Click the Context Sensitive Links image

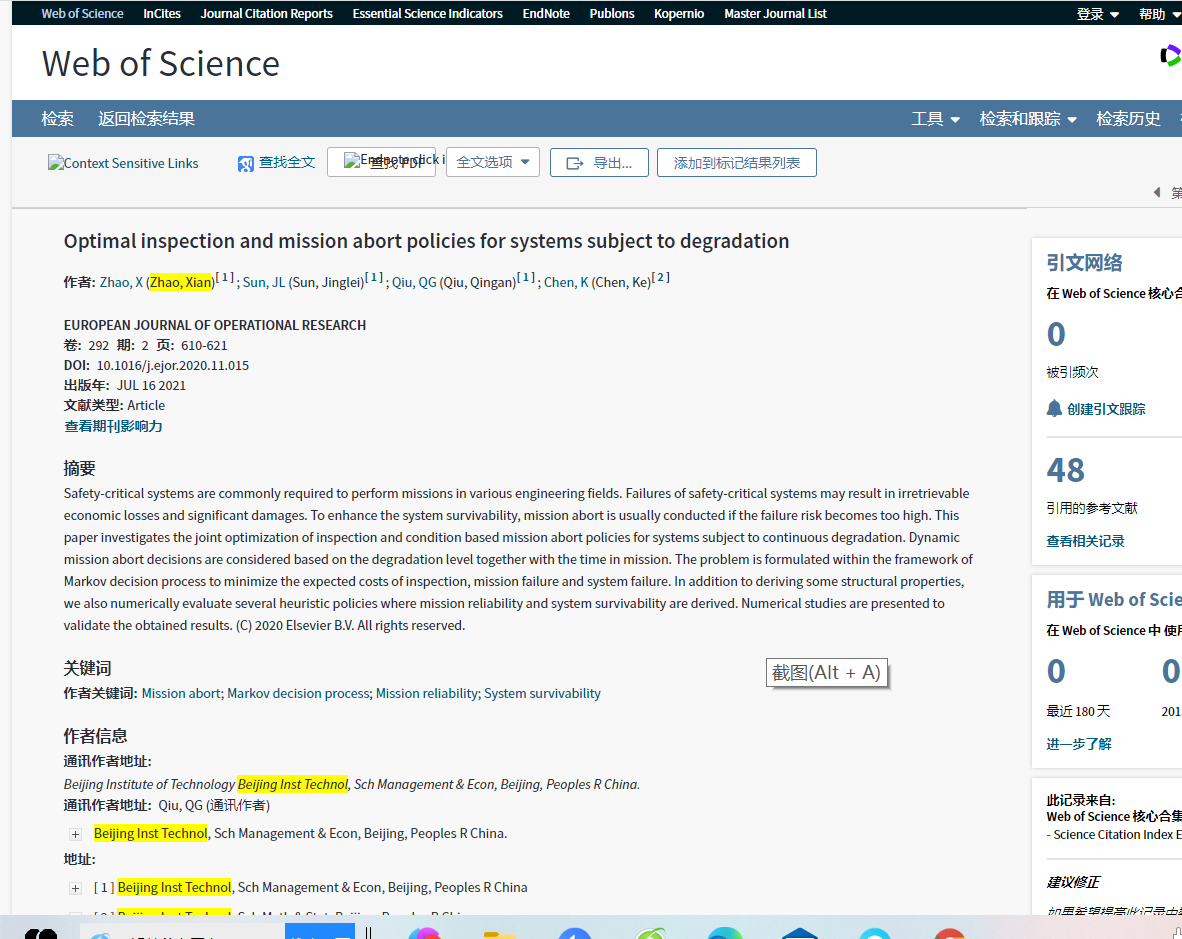[123, 163]
